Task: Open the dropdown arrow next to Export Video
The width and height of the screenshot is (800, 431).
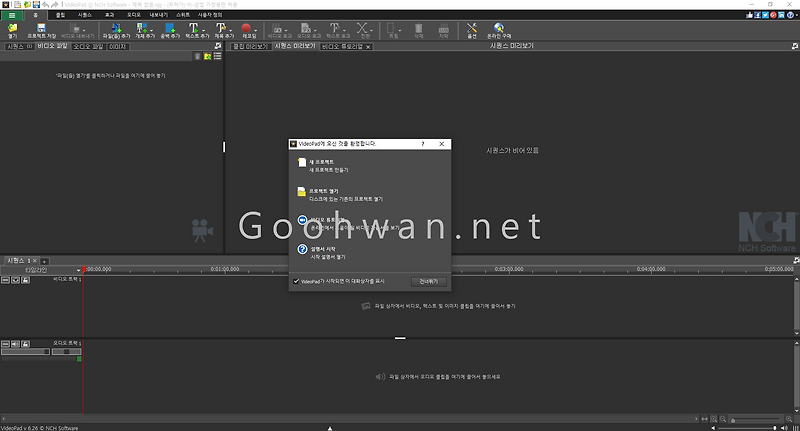Action: (84, 30)
